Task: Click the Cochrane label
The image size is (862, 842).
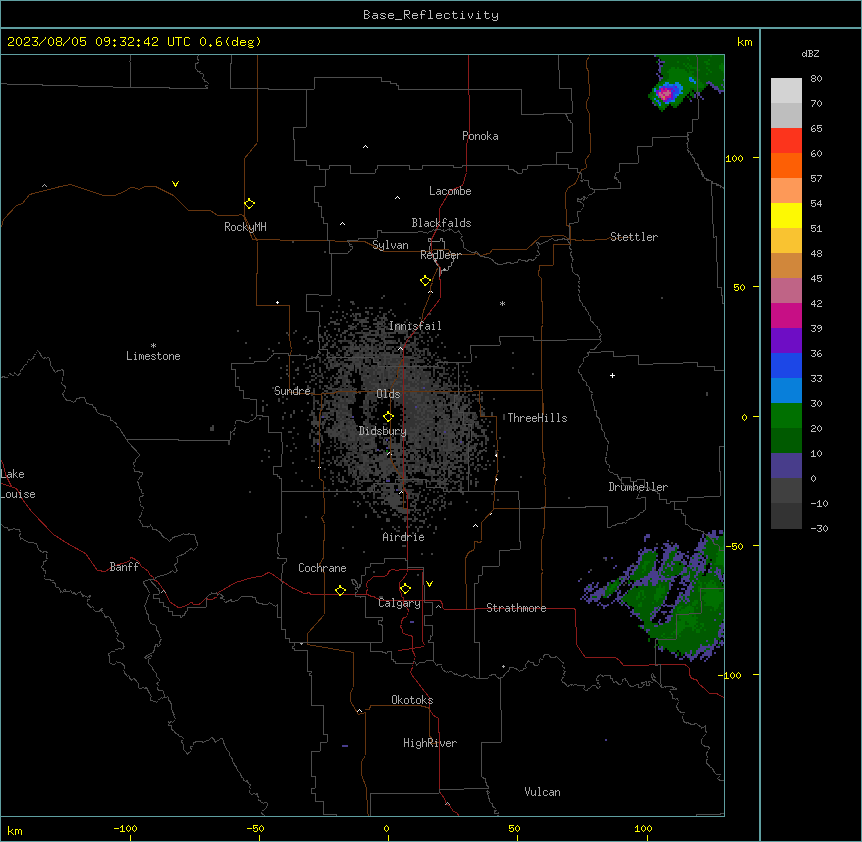Action: pyautogui.click(x=322, y=568)
